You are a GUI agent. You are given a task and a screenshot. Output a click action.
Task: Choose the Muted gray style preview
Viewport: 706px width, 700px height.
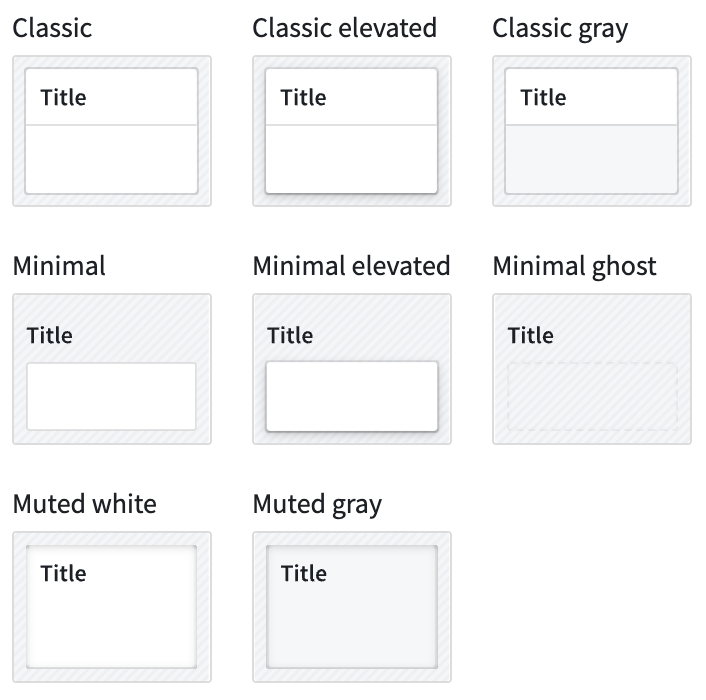(x=352, y=607)
